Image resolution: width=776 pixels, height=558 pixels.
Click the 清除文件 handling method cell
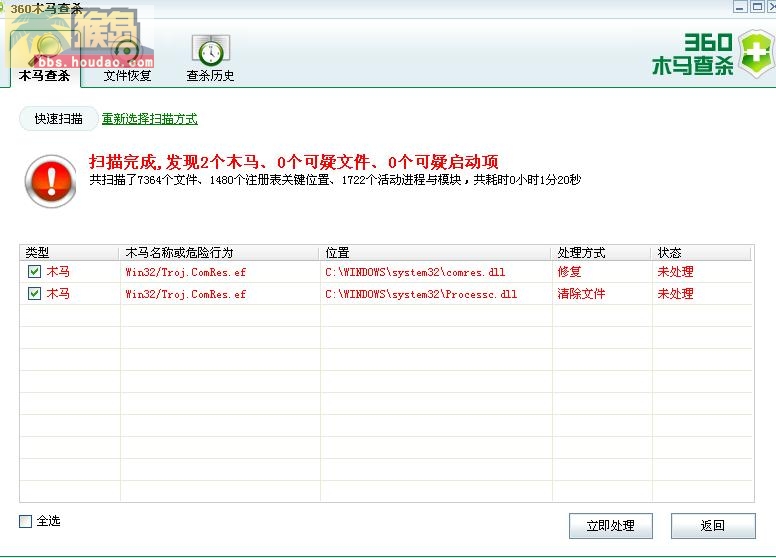[581, 294]
